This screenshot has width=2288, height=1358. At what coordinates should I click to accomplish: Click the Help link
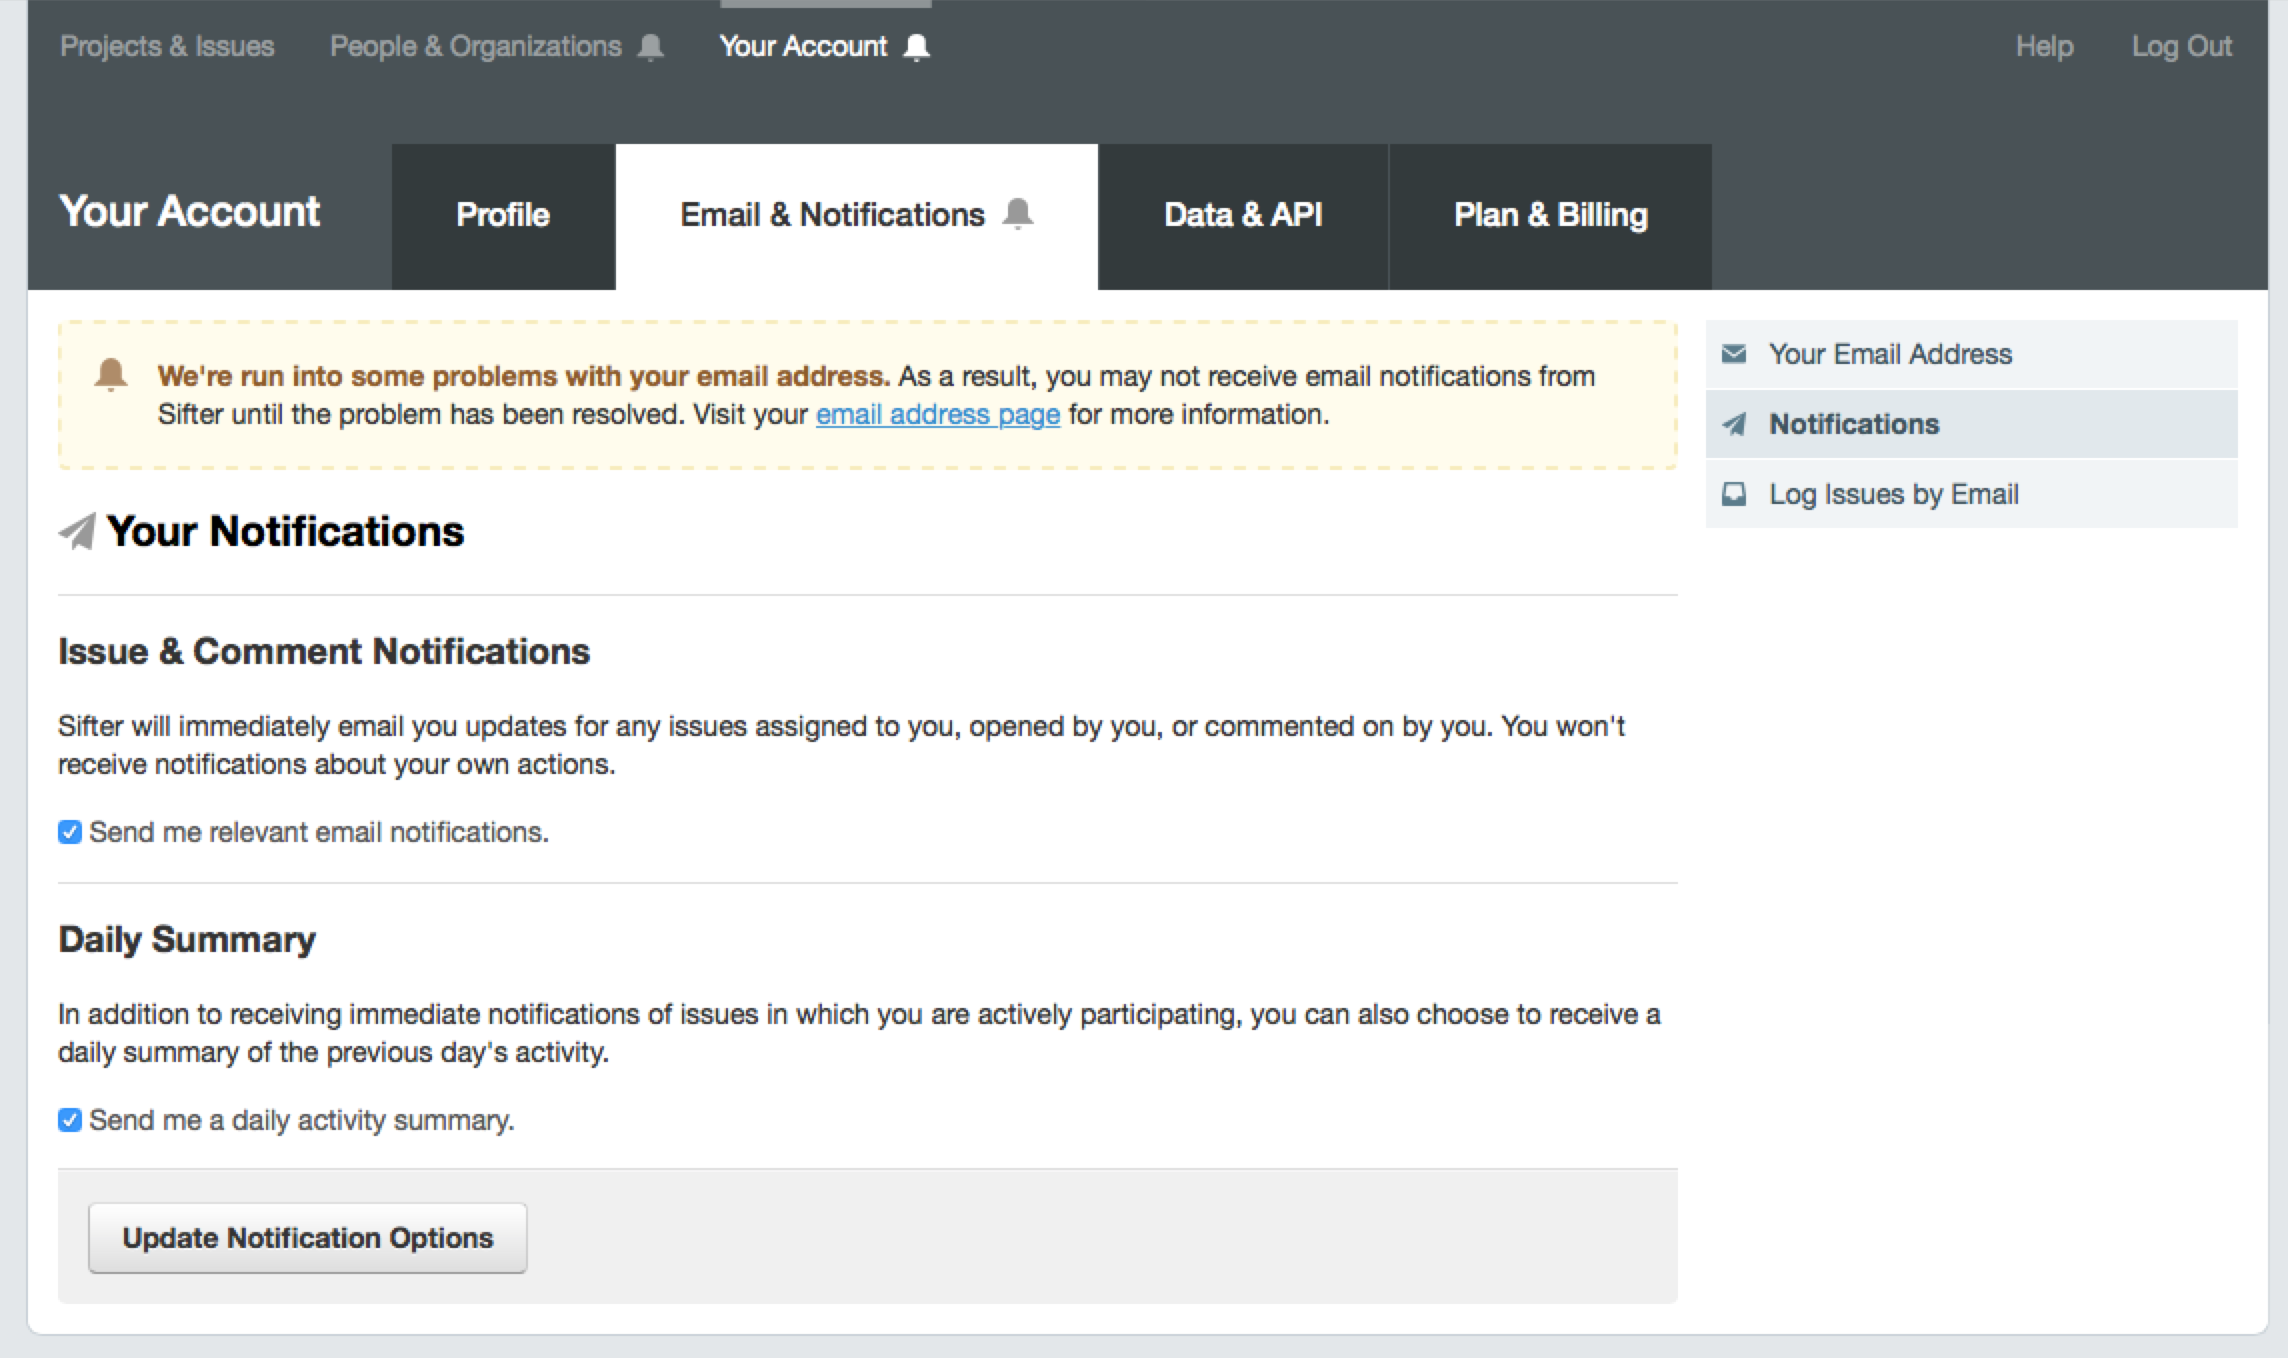point(2044,46)
